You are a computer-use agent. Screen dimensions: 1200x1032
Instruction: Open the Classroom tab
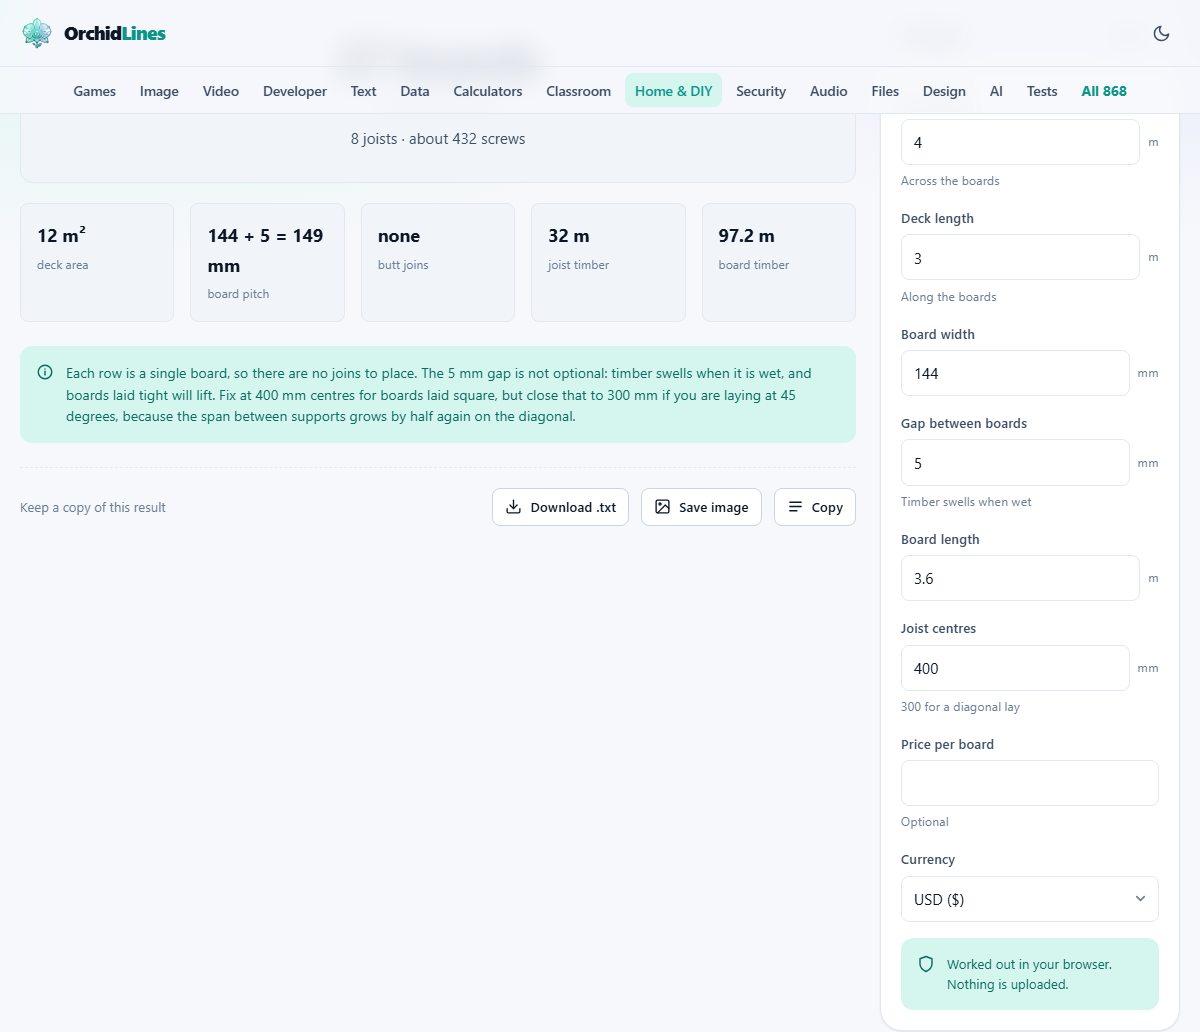click(x=578, y=91)
